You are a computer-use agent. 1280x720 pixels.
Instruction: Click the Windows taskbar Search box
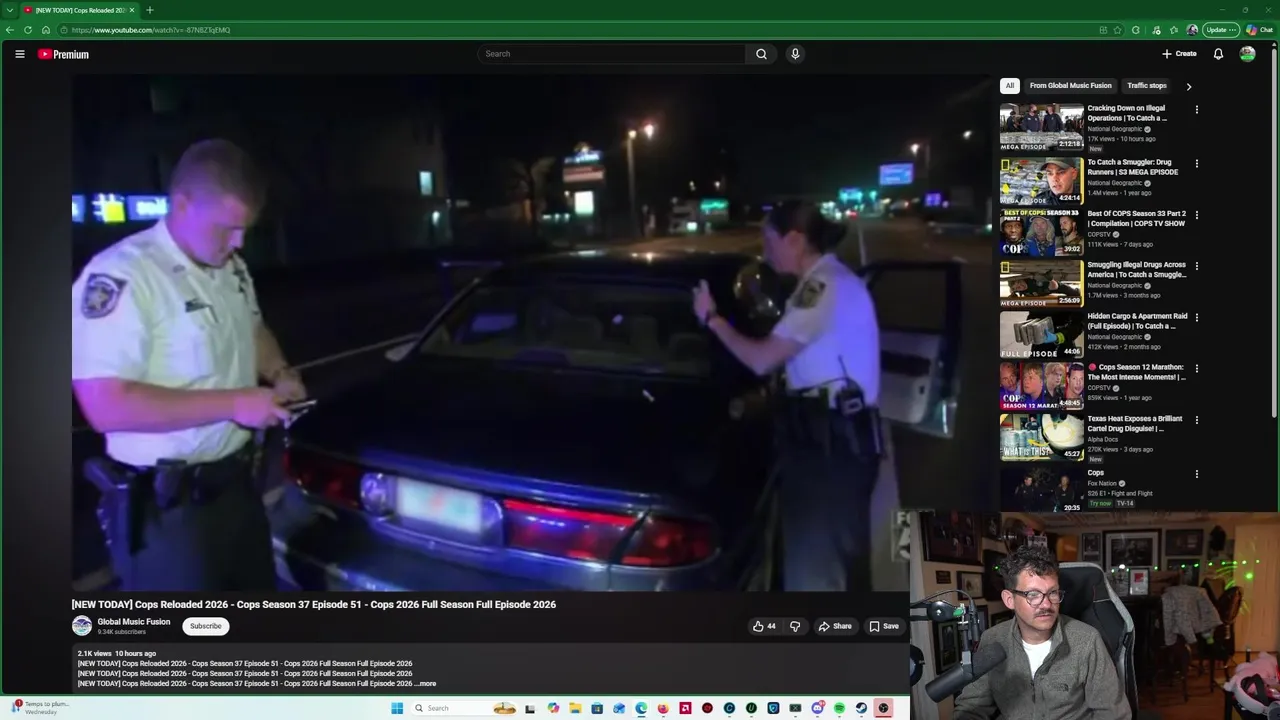(x=466, y=708)
